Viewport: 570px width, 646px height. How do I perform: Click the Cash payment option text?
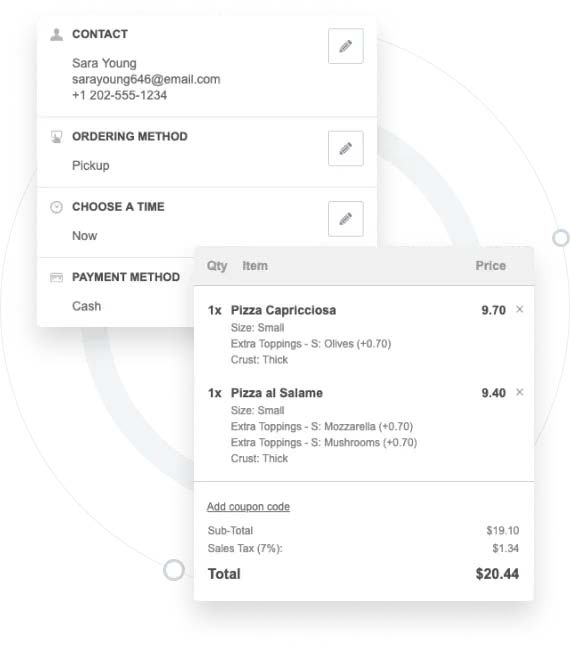click(x=86, y=306)
